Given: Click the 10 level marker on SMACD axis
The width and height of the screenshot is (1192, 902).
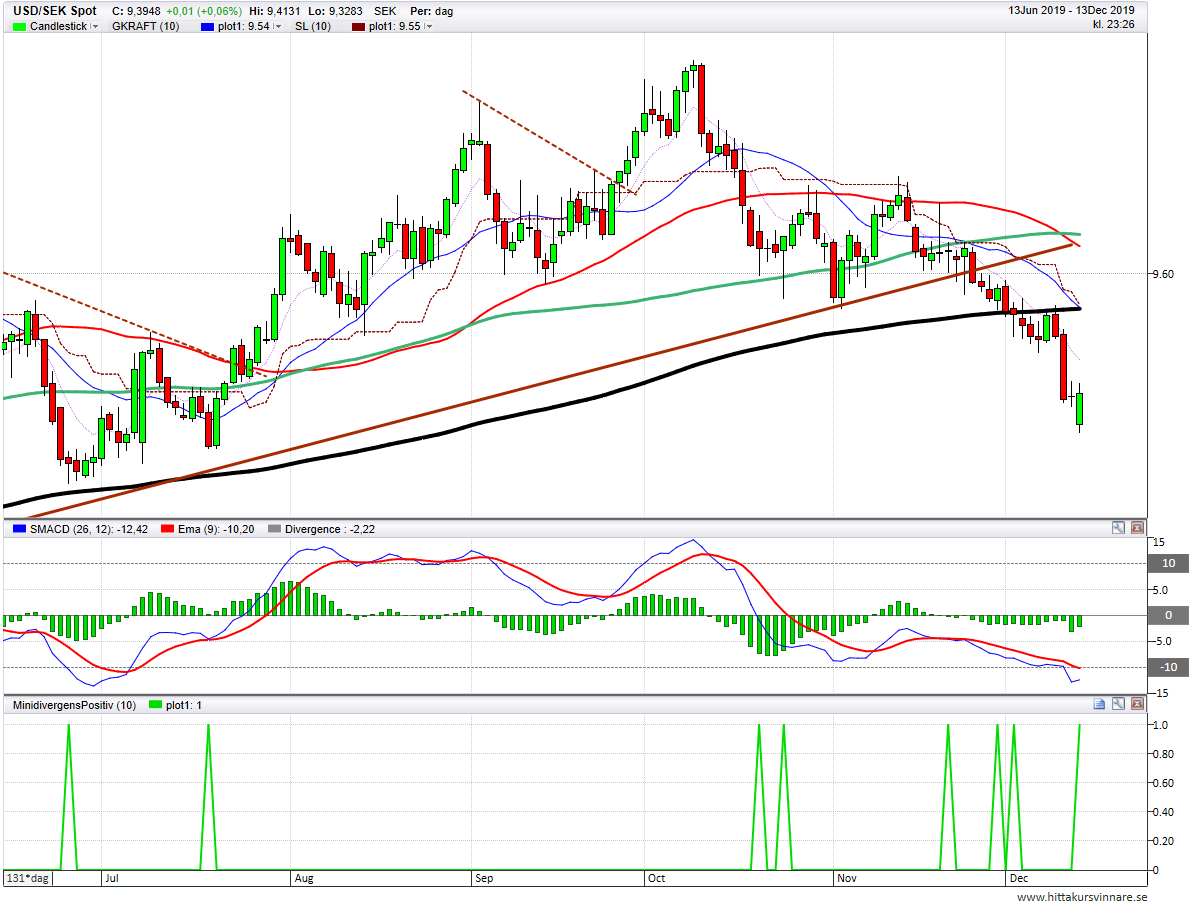Looking at the screenshot, I should point(1168,563).
